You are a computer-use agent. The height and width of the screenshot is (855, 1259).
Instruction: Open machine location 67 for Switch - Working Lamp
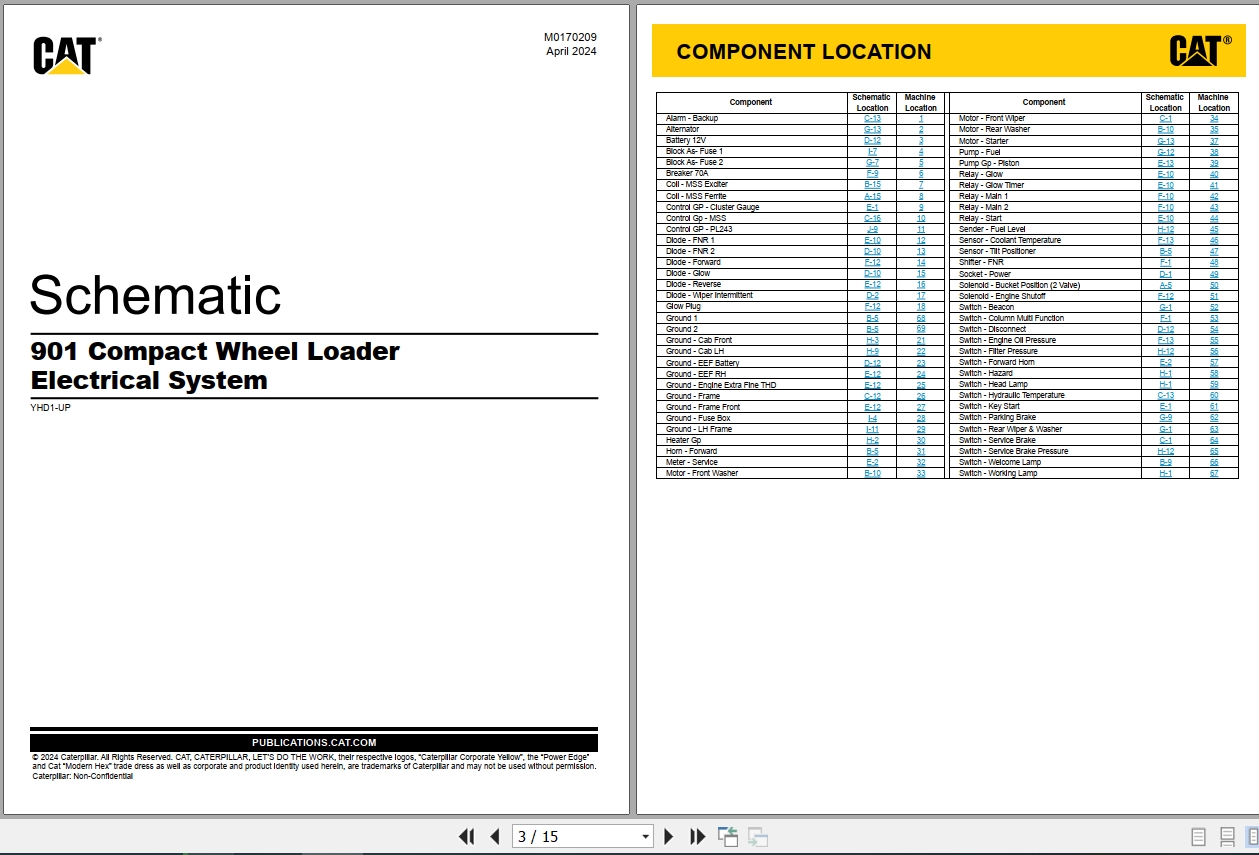1214,473
